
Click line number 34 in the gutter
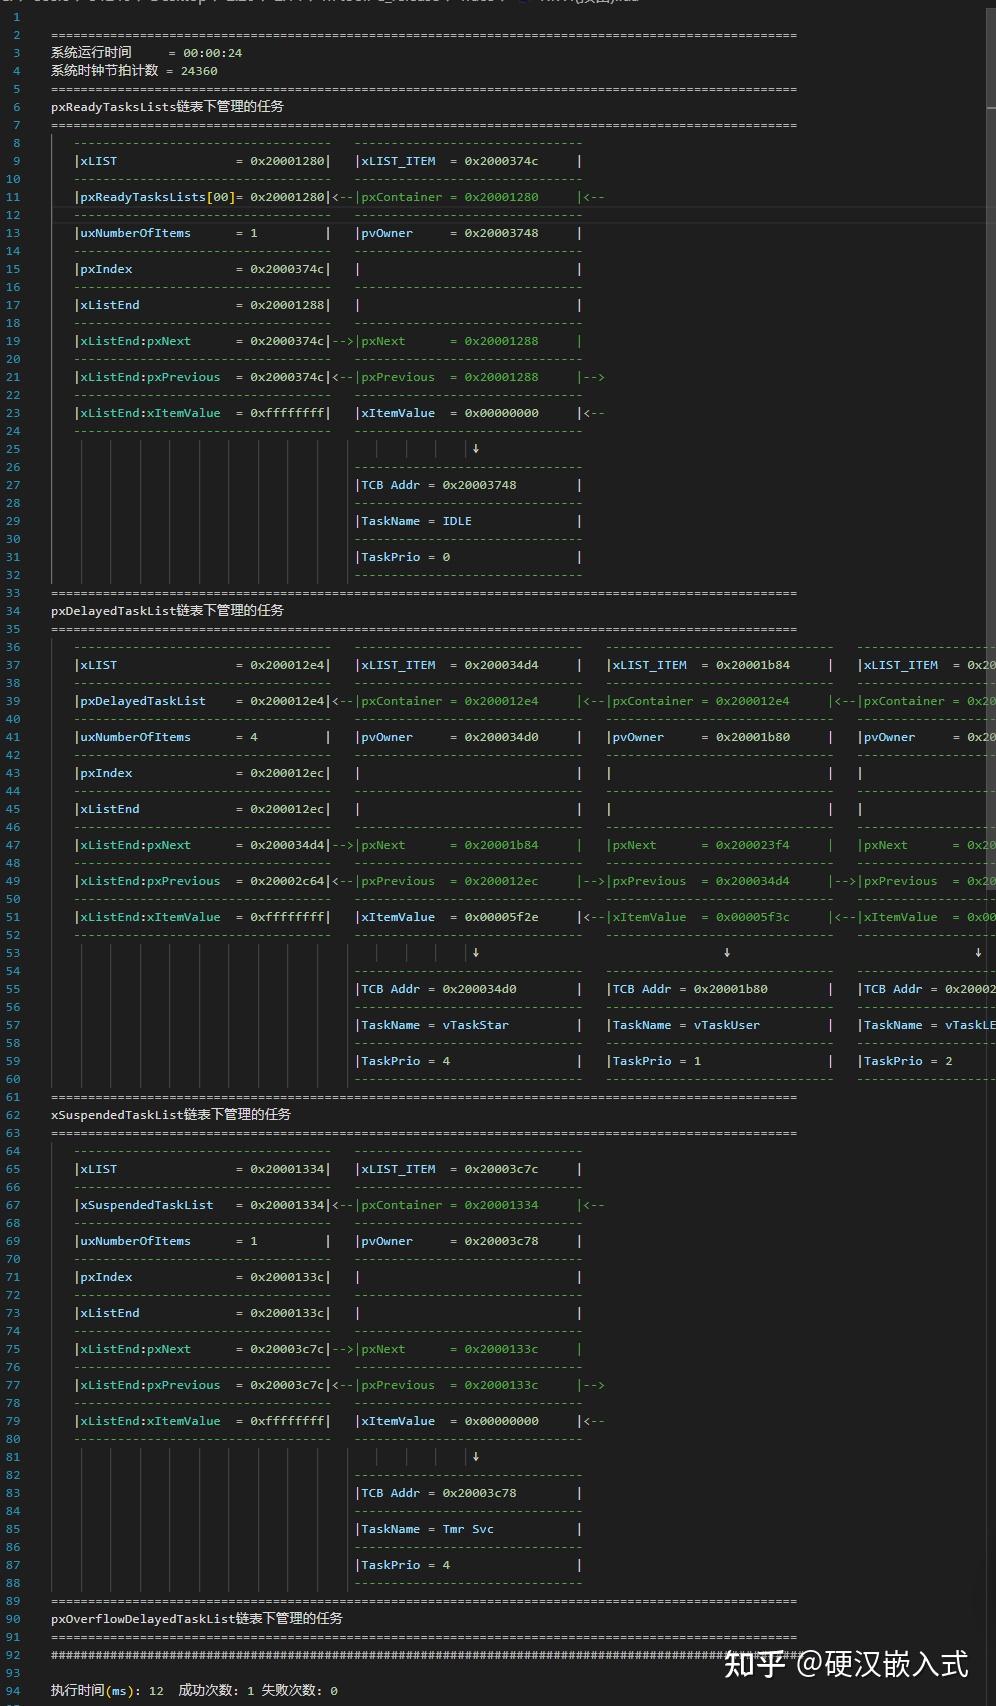13,611
